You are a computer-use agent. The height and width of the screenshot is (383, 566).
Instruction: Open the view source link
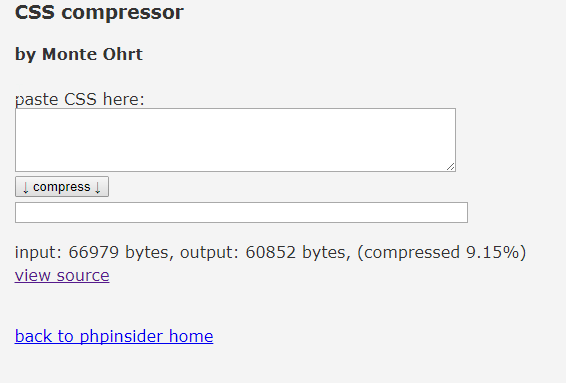pos(62,275)
